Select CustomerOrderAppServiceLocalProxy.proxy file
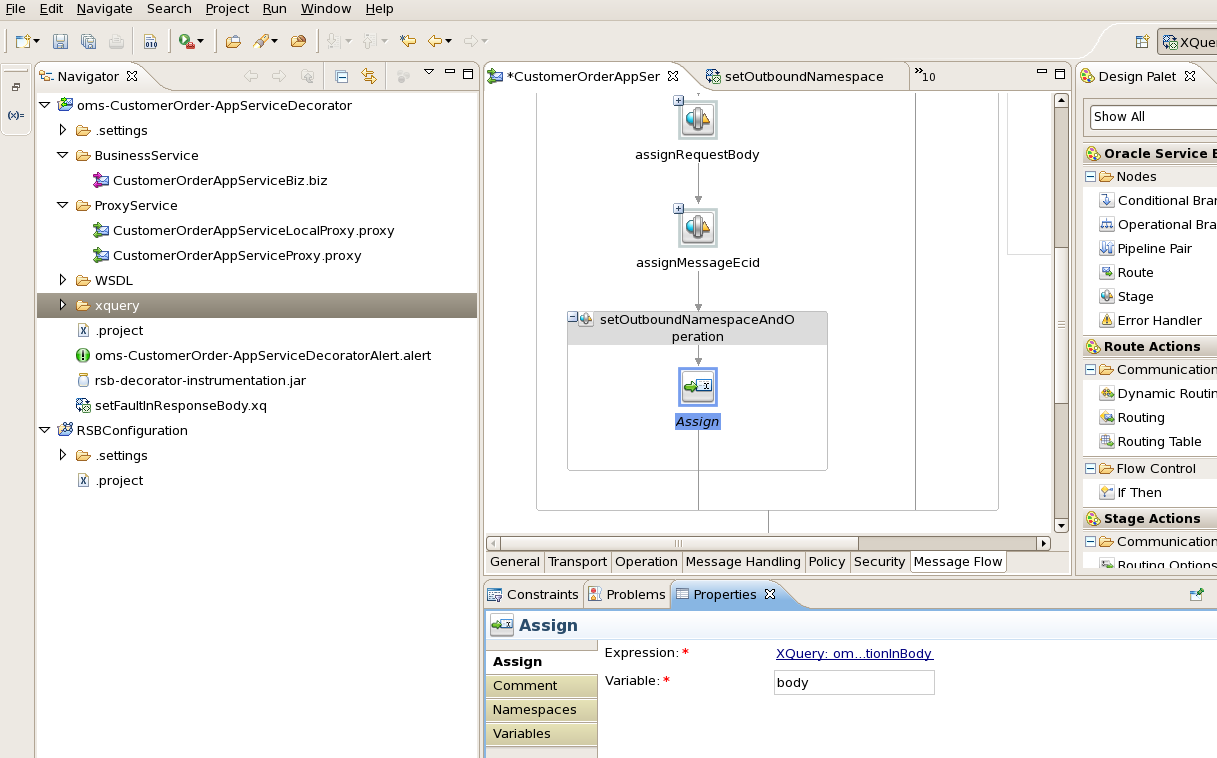This screenshot has height=758, width=1217. (253, 230)
